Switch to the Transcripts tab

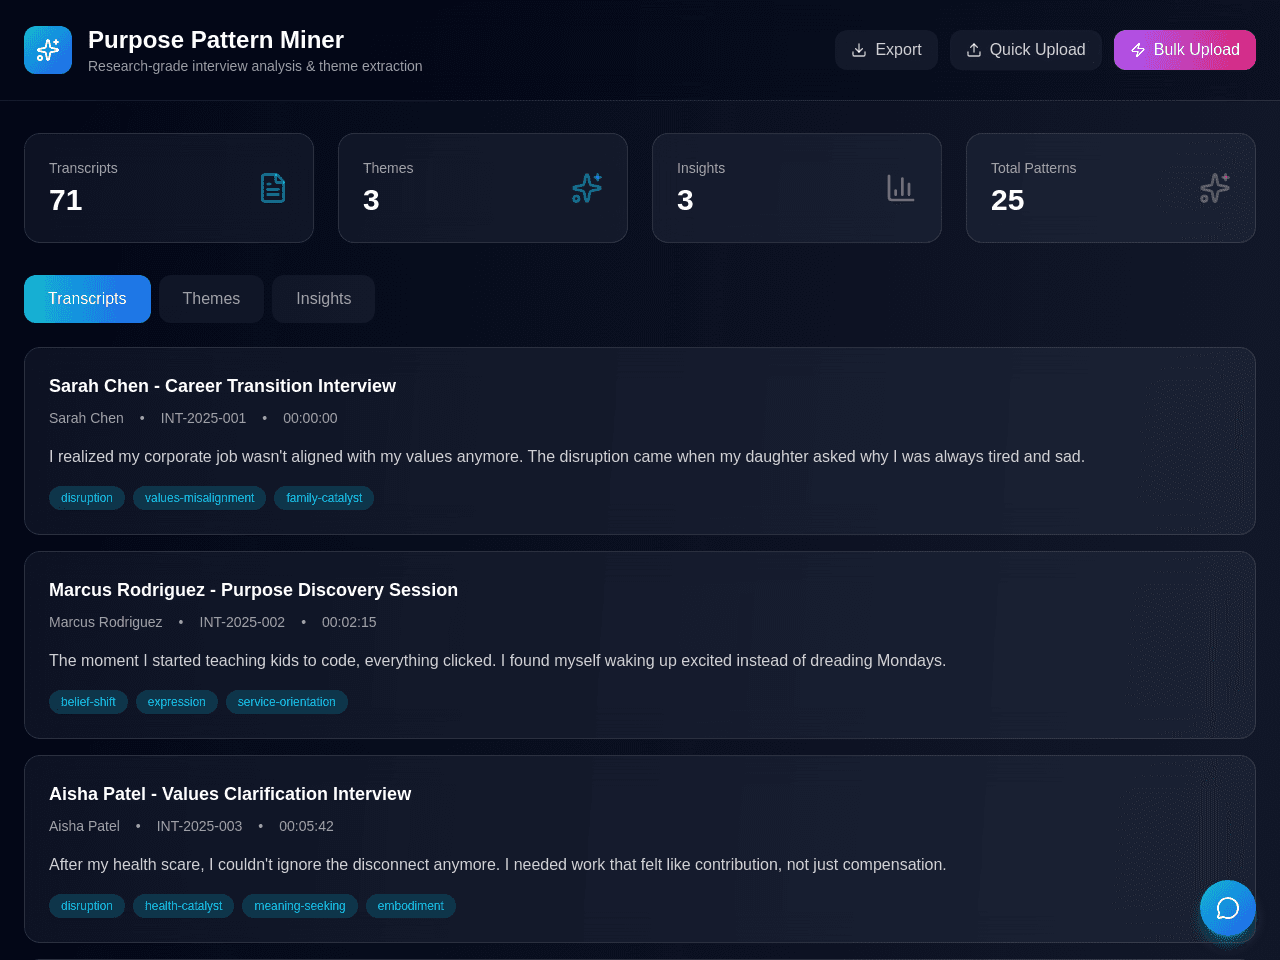pos(87,299)
